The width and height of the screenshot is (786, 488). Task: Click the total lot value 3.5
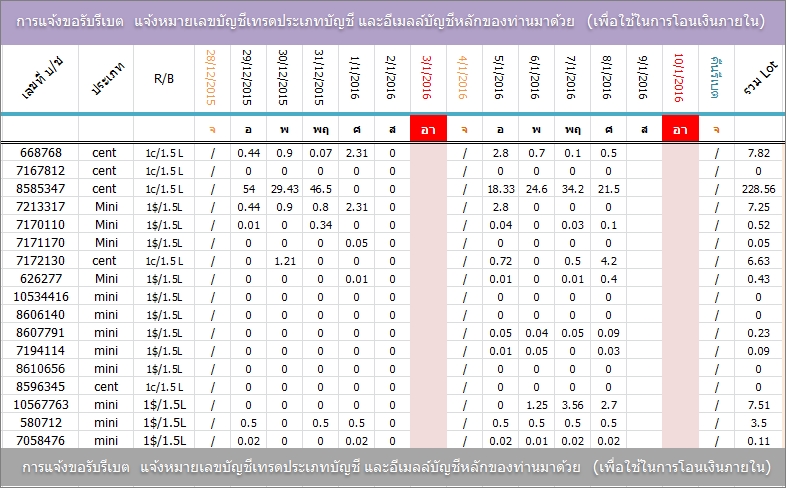click(x=758, y=423)
